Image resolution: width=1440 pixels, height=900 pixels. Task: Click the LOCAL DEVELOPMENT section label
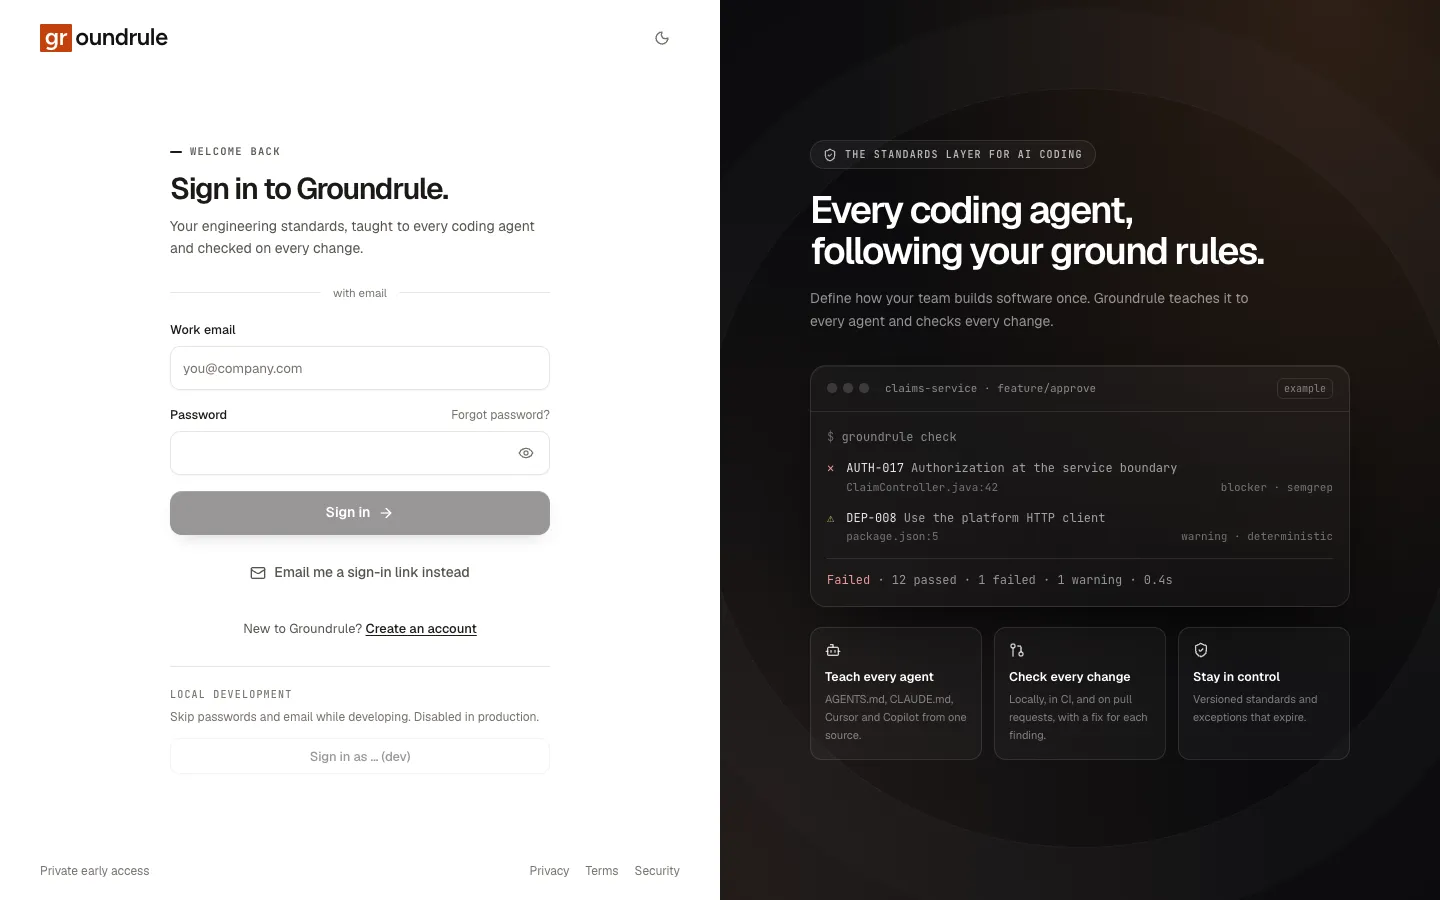tap(231, 694)
